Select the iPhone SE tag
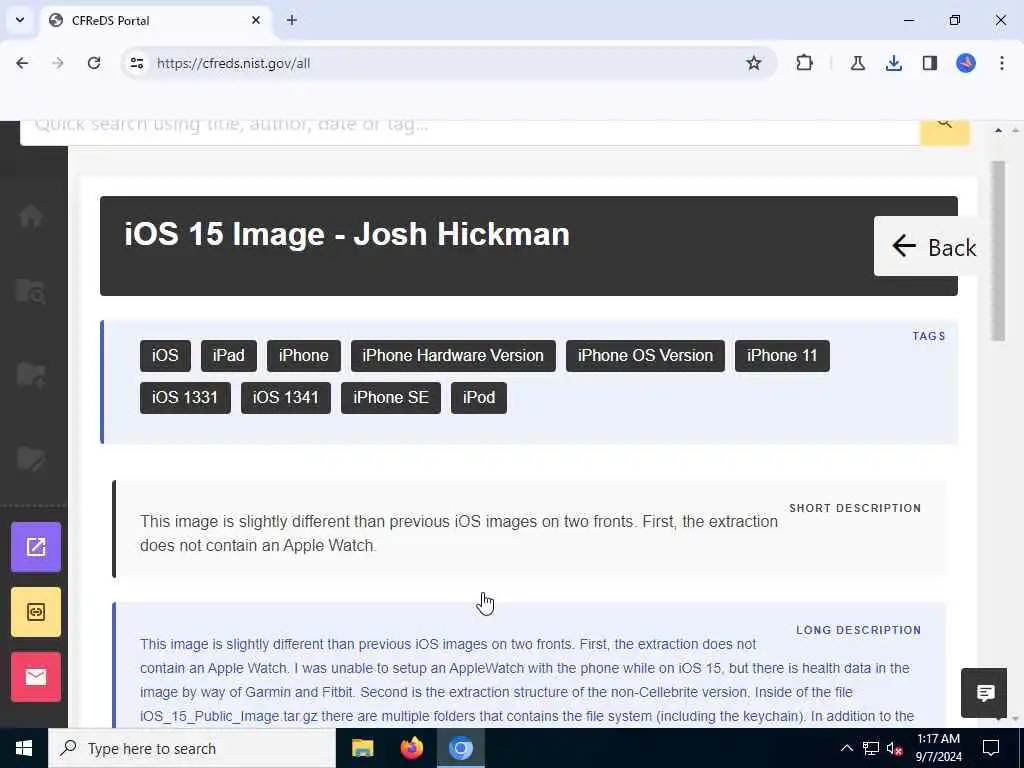Screen dimensions: 1024x768 391,398
